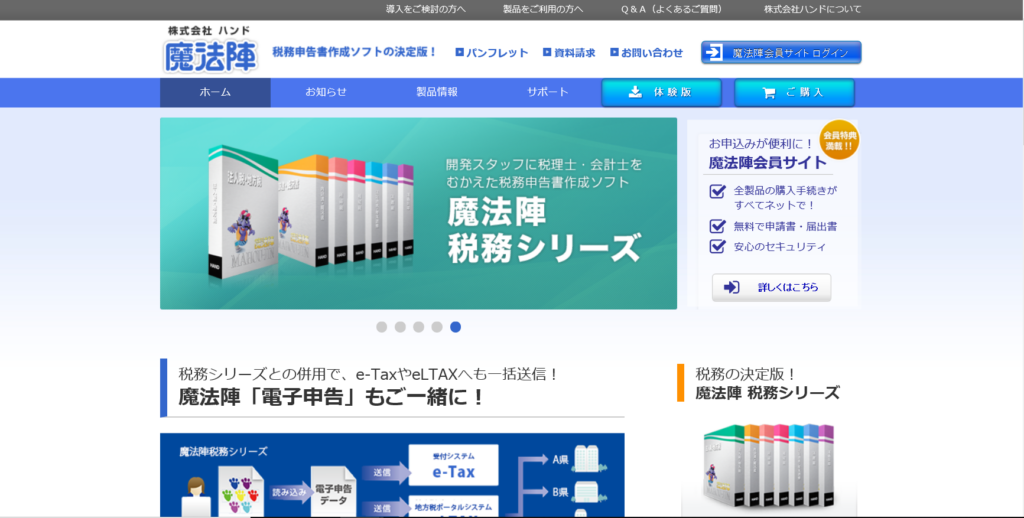This screenshot has height=518, width=1024.
Task: Click the 電子申告データ document icon
Action: point(334,493)
